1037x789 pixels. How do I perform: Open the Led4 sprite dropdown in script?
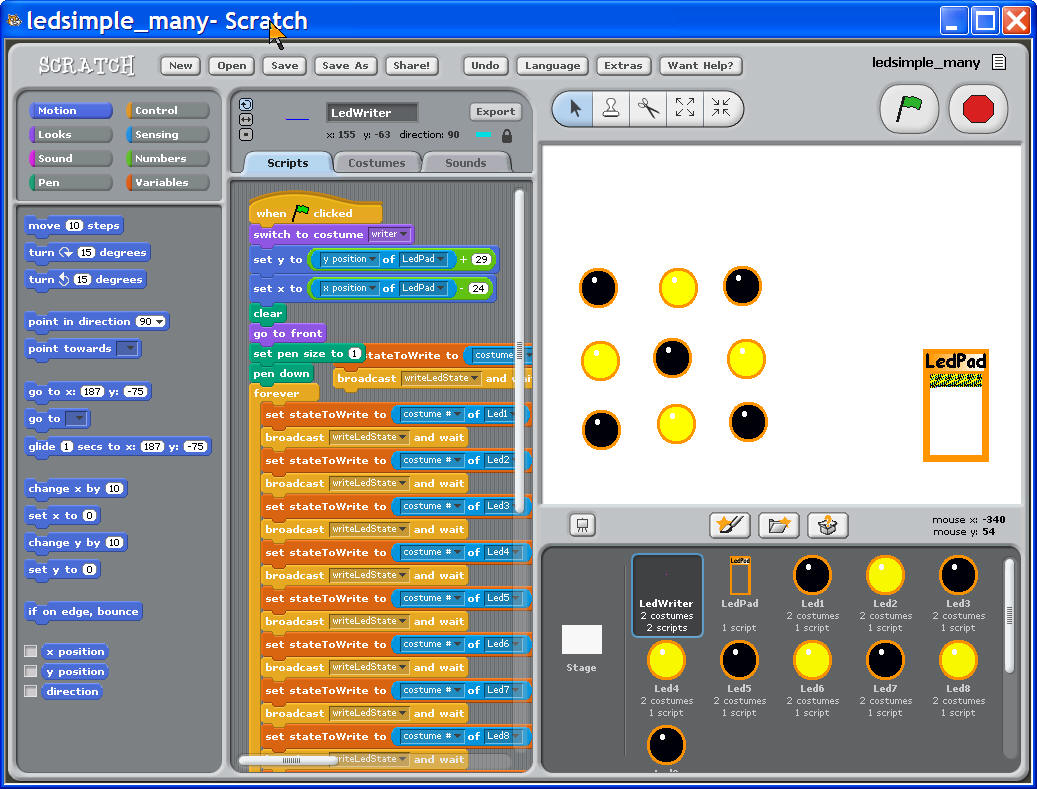503,552
